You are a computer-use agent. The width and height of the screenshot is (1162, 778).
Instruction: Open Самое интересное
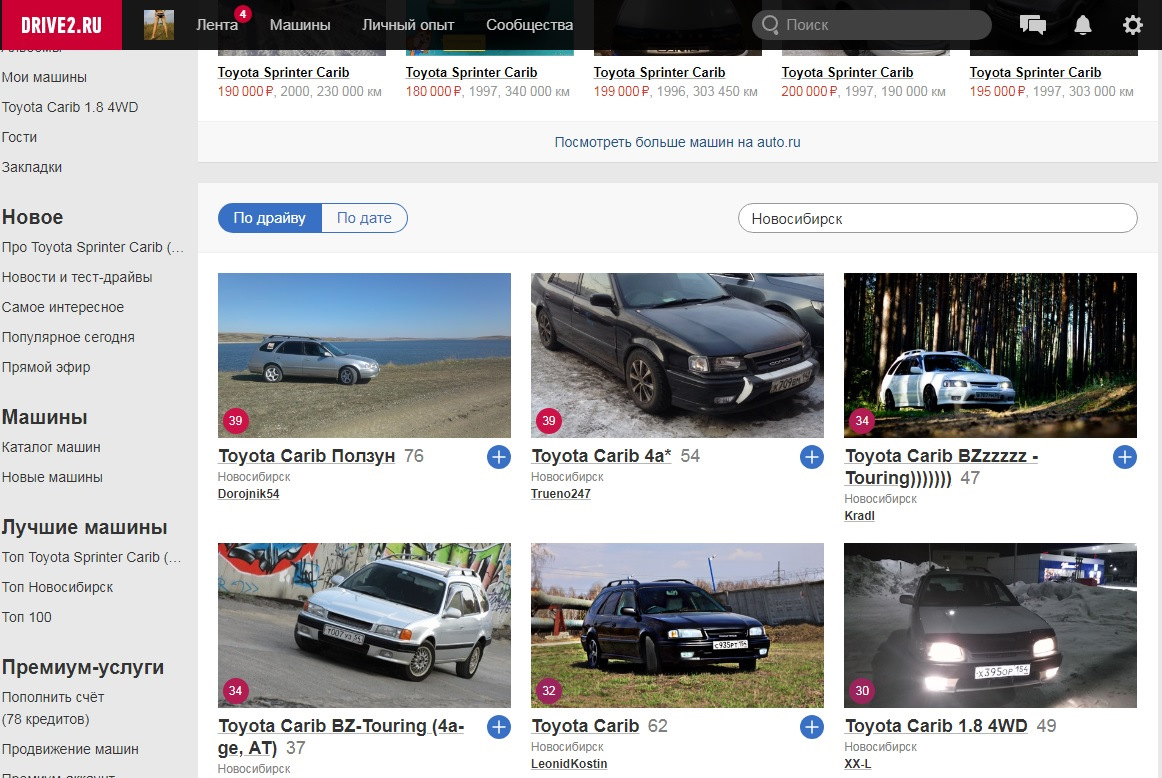(x=63, y=307)
